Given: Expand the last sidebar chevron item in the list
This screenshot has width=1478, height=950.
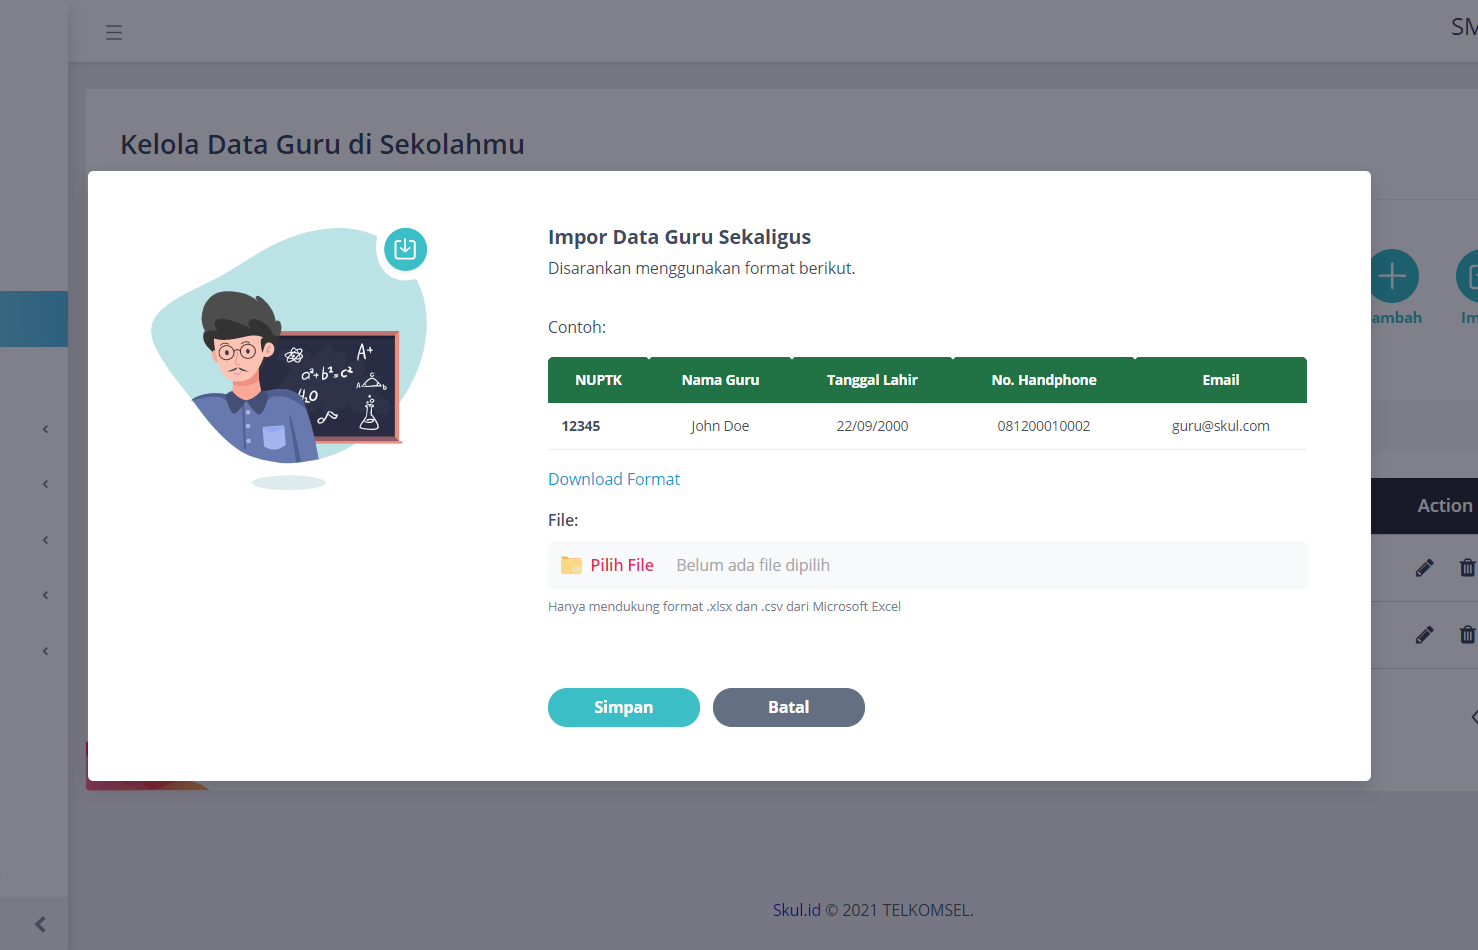Looking at the screenshot, I should click(x=45, y=651).
